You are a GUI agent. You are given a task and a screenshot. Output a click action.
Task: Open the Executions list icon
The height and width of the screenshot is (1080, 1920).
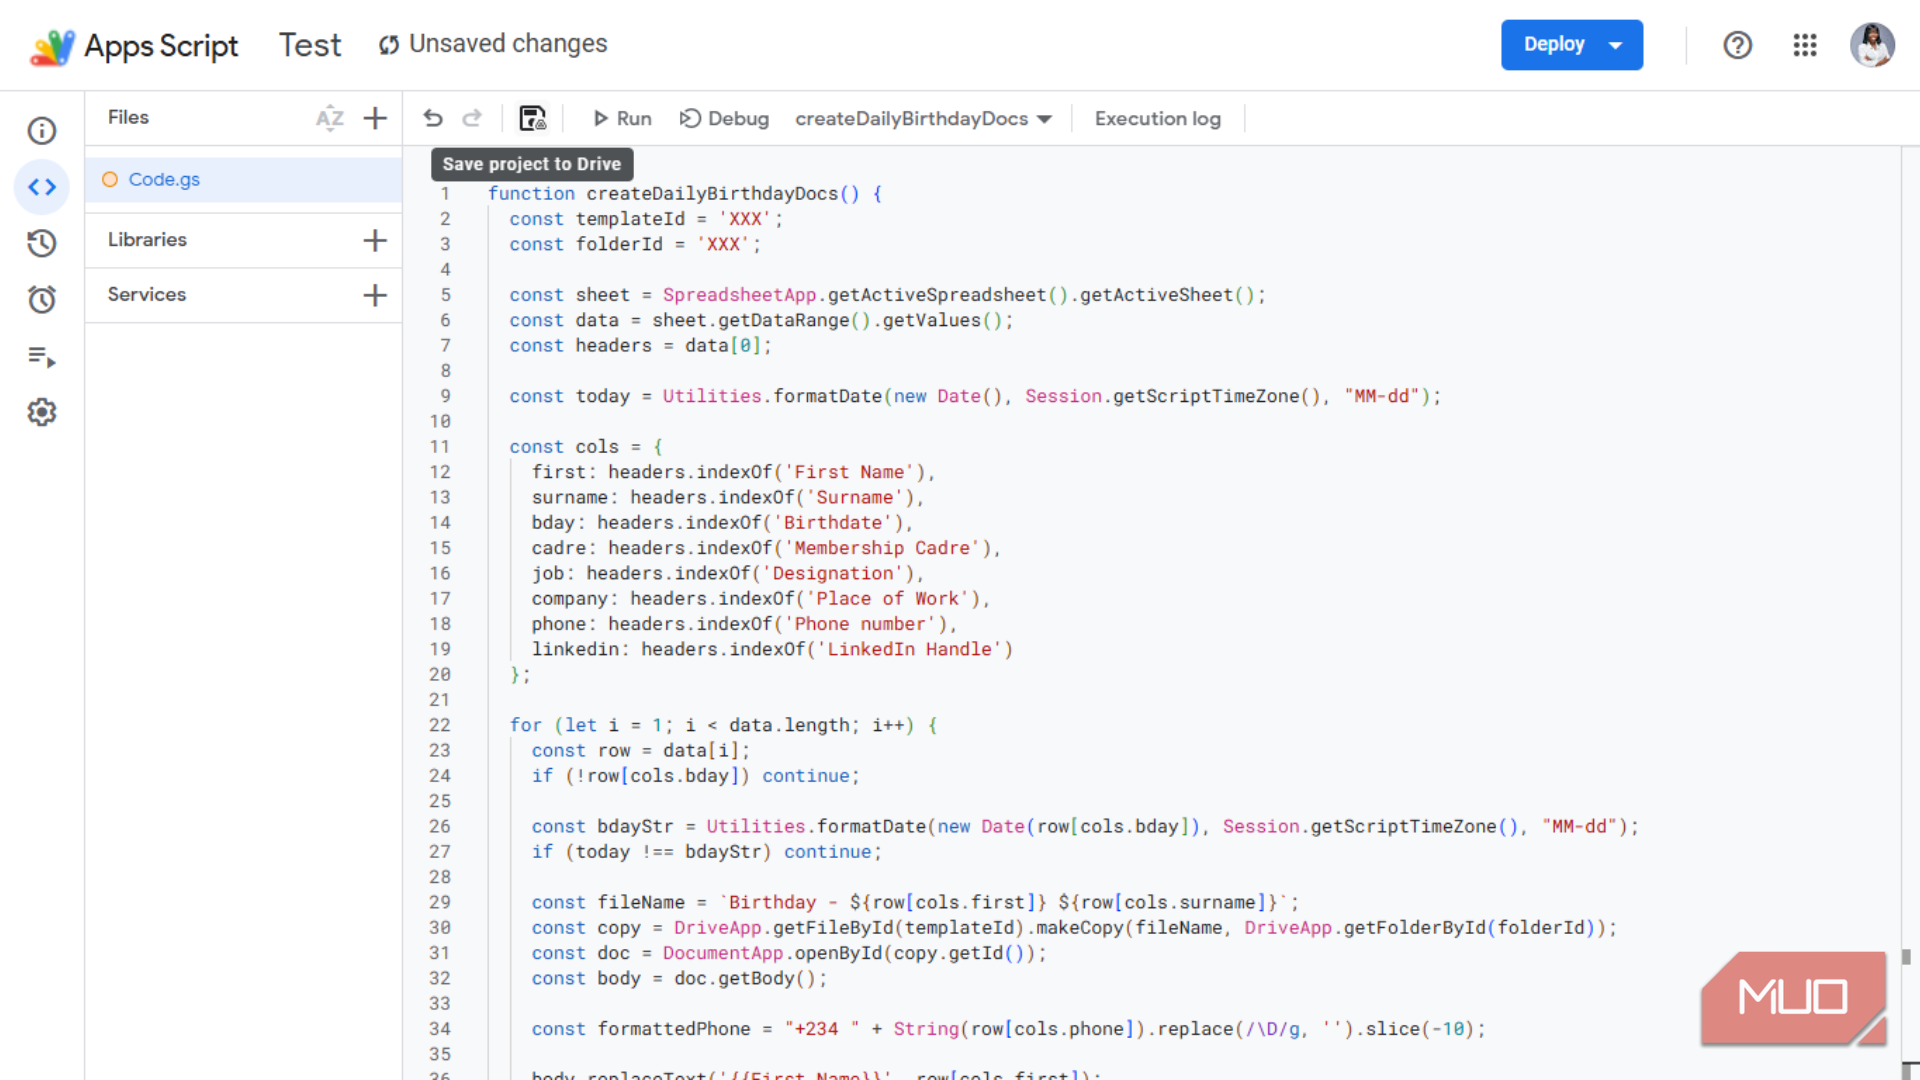[42, 356]
